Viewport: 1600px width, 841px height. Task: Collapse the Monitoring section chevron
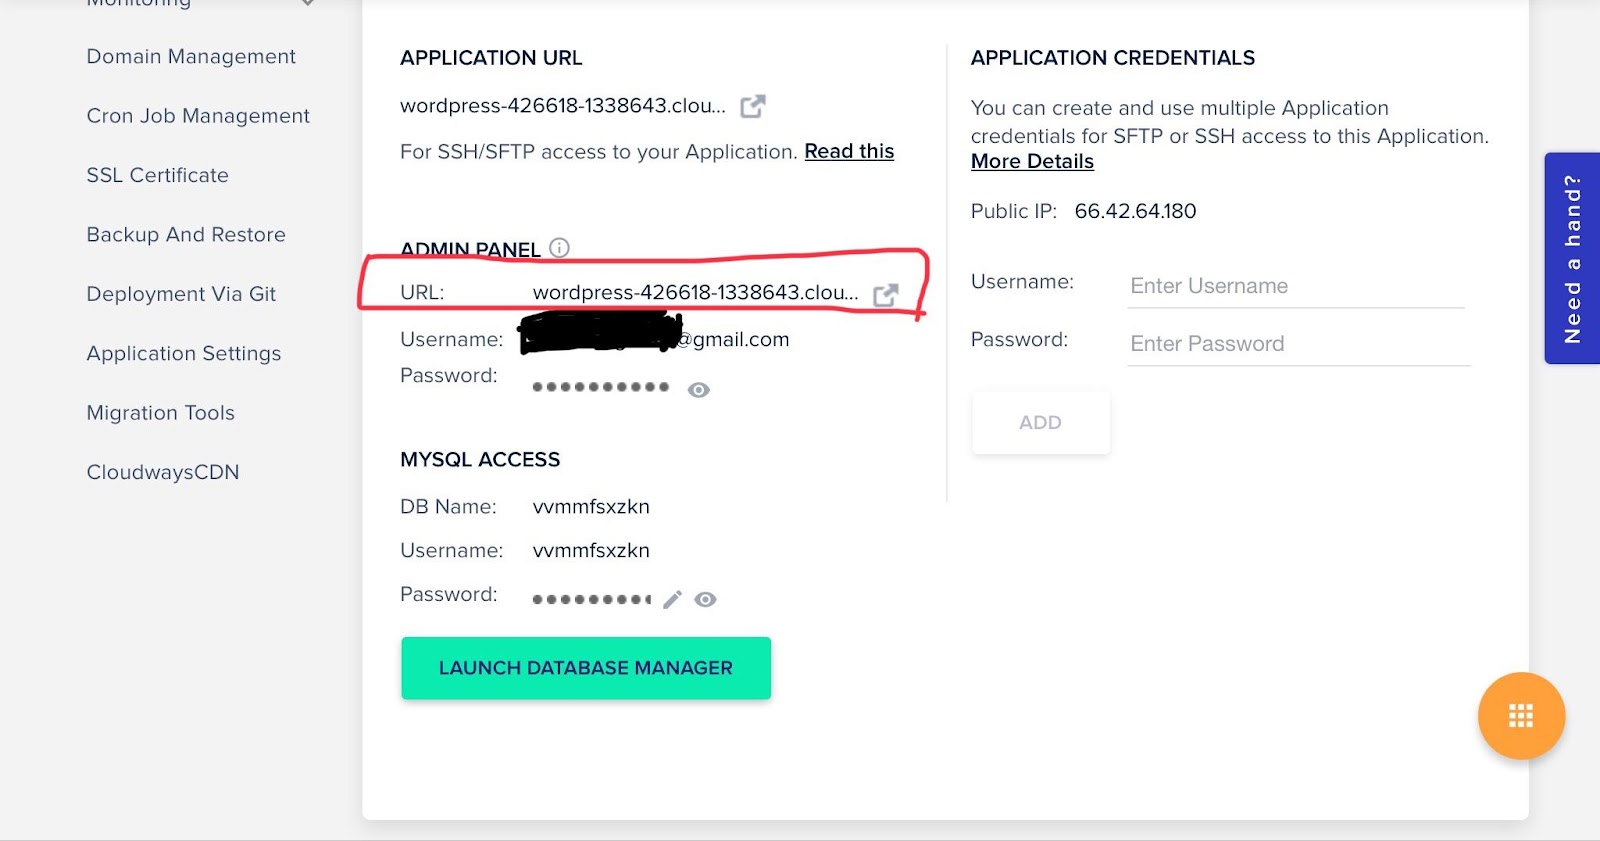[308, 3]
